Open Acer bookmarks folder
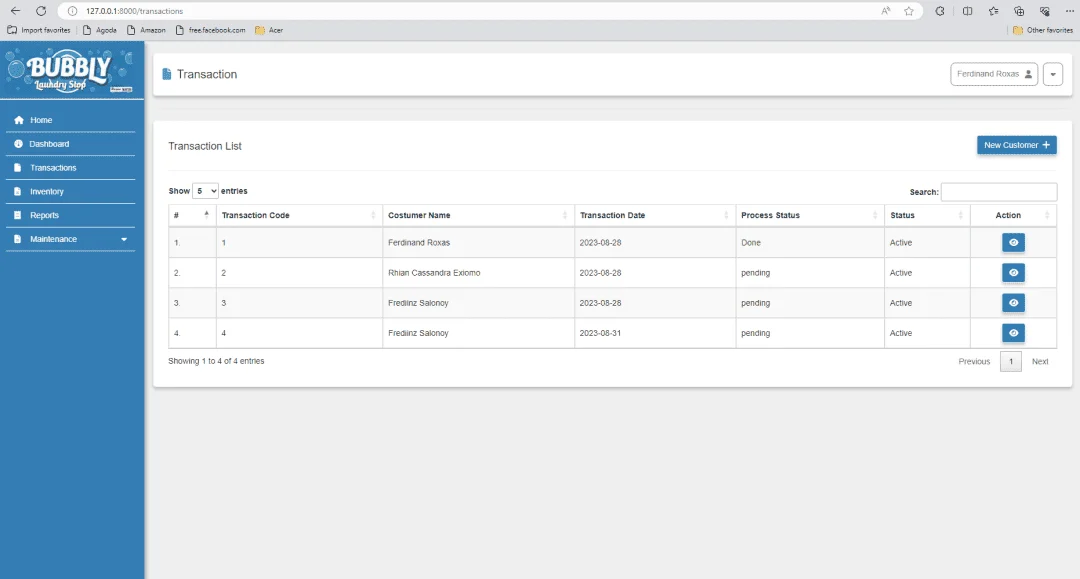This screenshot has height=579, width=1080. click(269, 30)
